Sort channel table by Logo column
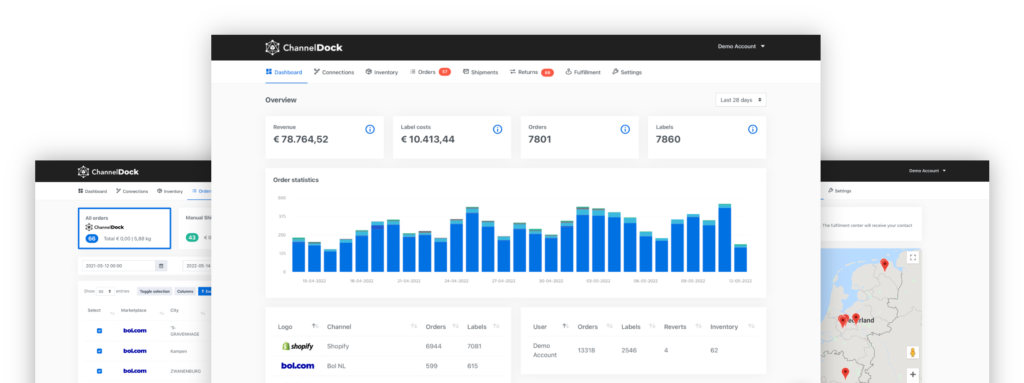1024x383 pixels. pyautogui.click(x=315, y=326)
